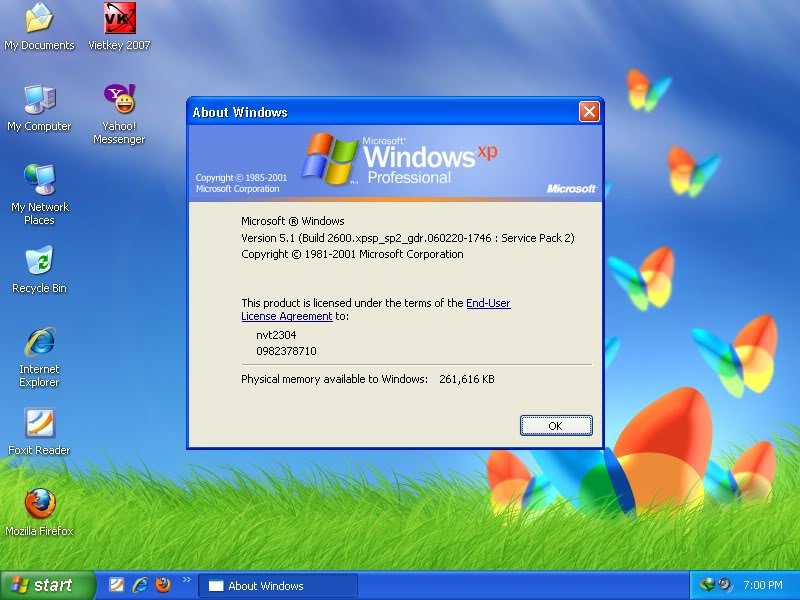Launch Firefox from Quick Launch bar
Viewport: 800px width, 600px height.
click(163, 585)
